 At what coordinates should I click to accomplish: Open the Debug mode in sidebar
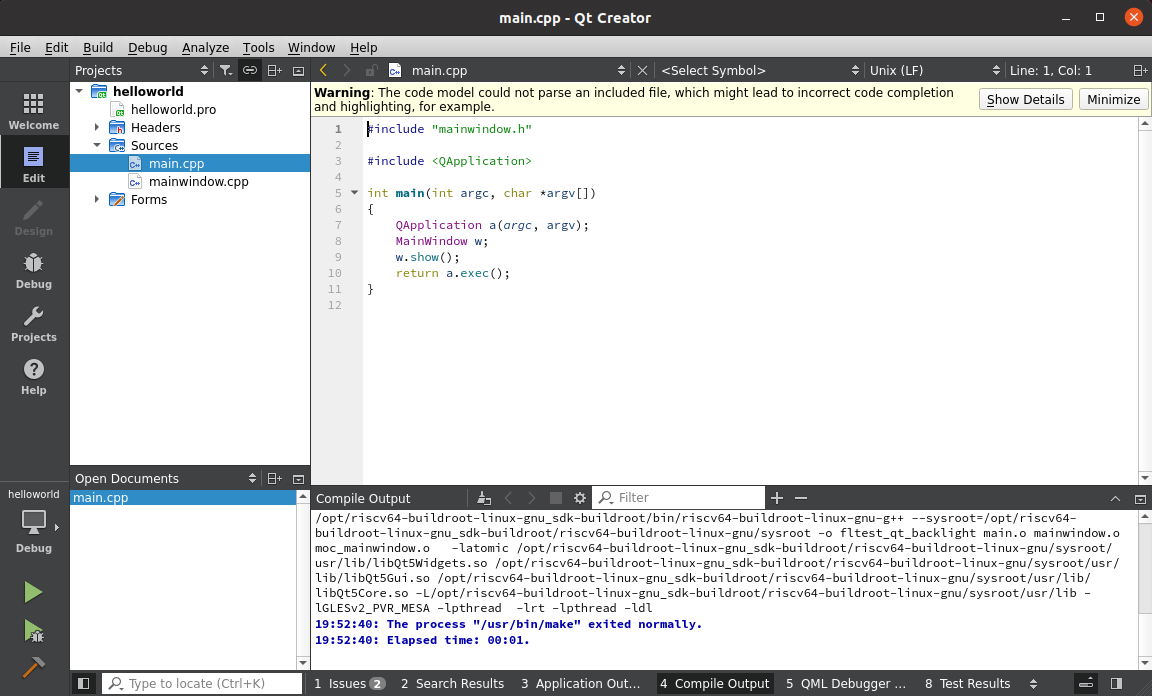(x=34, y=270)
